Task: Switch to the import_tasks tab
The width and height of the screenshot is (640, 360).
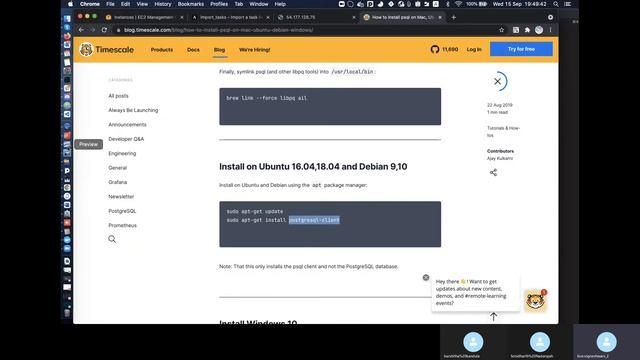Action: pos(230,17)
